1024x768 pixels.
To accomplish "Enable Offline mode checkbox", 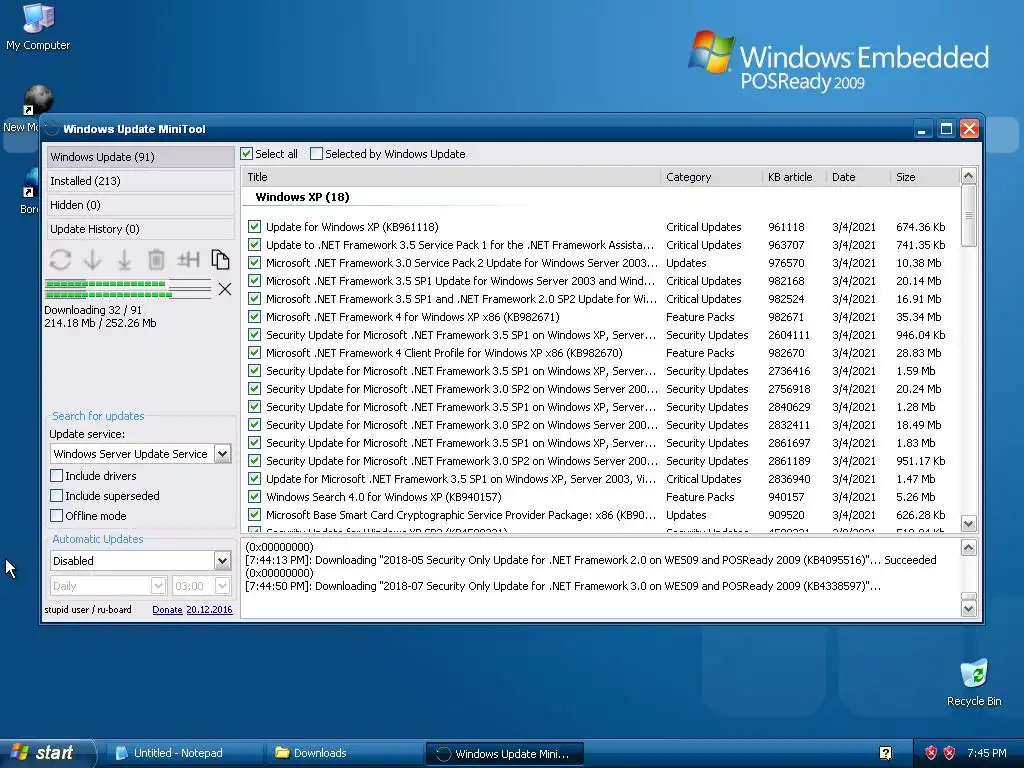I will click(57, 516).
